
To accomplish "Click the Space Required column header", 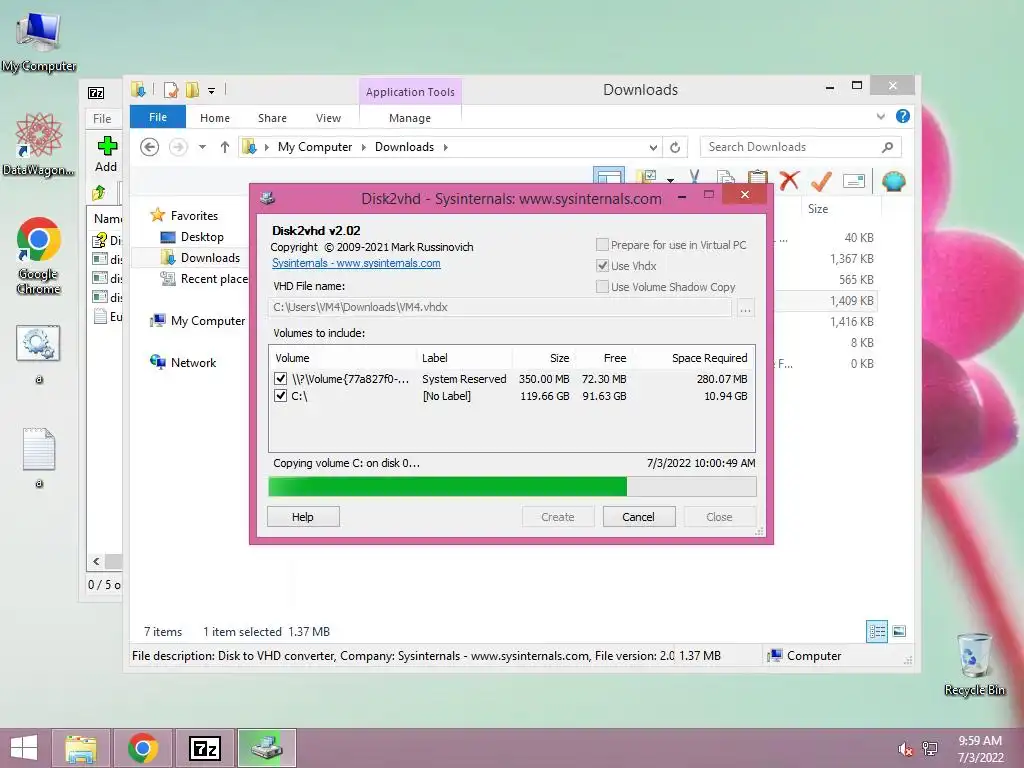I will pos(695,358).
